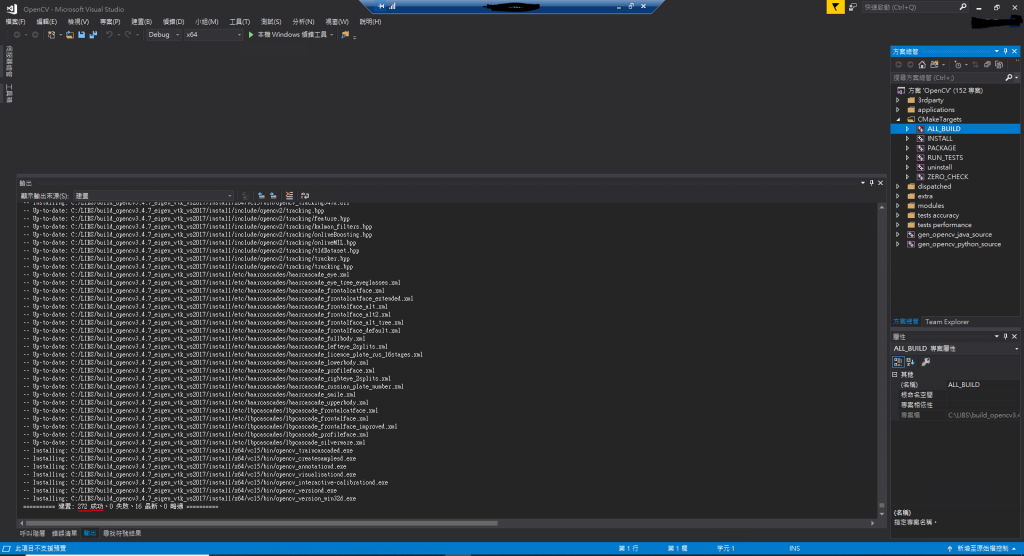1024x556 pixels.
Task: Clear all output text icon
Action: [289, 195]
